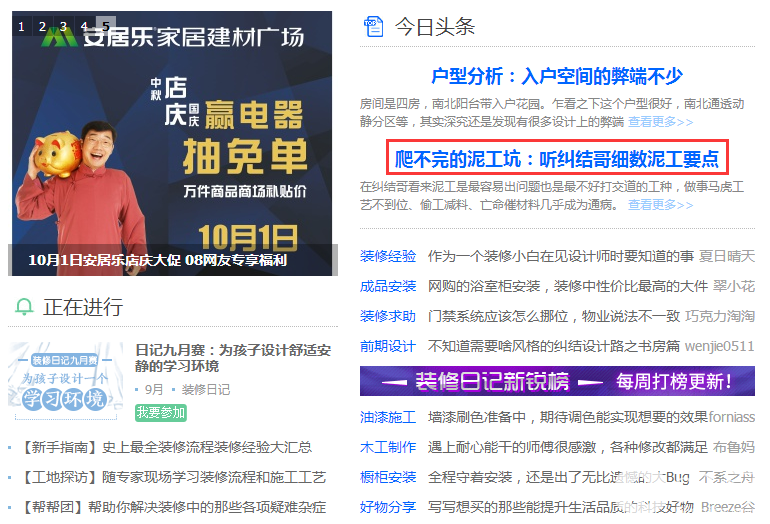Open 【新手指南】史上最全装修流程 article
Screen dimensions: 770x524
coord(166,447)
